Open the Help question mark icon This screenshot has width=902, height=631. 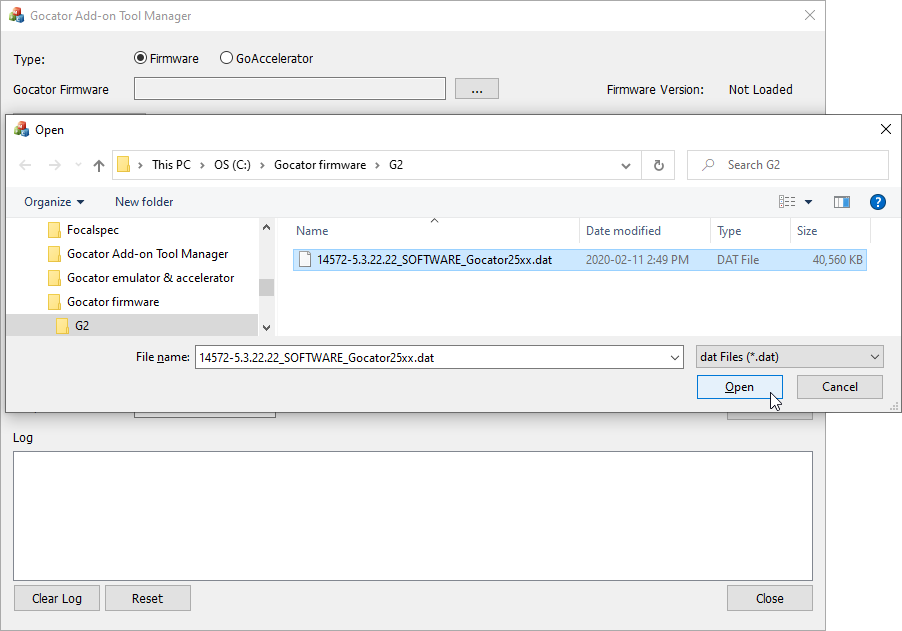click(877, 202)
